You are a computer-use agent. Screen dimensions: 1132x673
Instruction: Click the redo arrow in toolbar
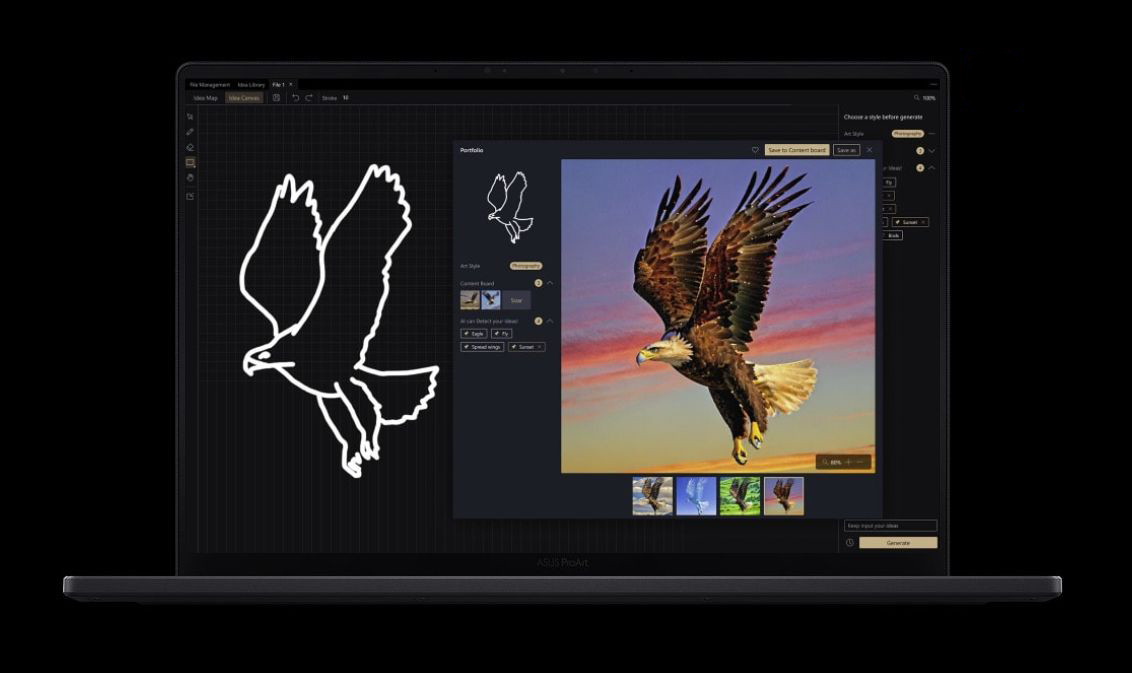click(309, 98)
